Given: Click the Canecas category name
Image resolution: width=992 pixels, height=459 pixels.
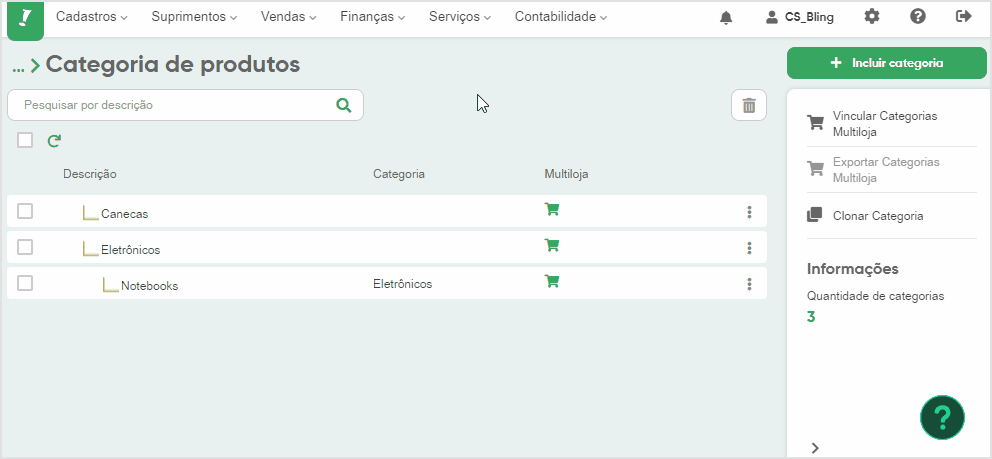Looking at the screenshot, I should pyautogui.click(x=125, y=214).
